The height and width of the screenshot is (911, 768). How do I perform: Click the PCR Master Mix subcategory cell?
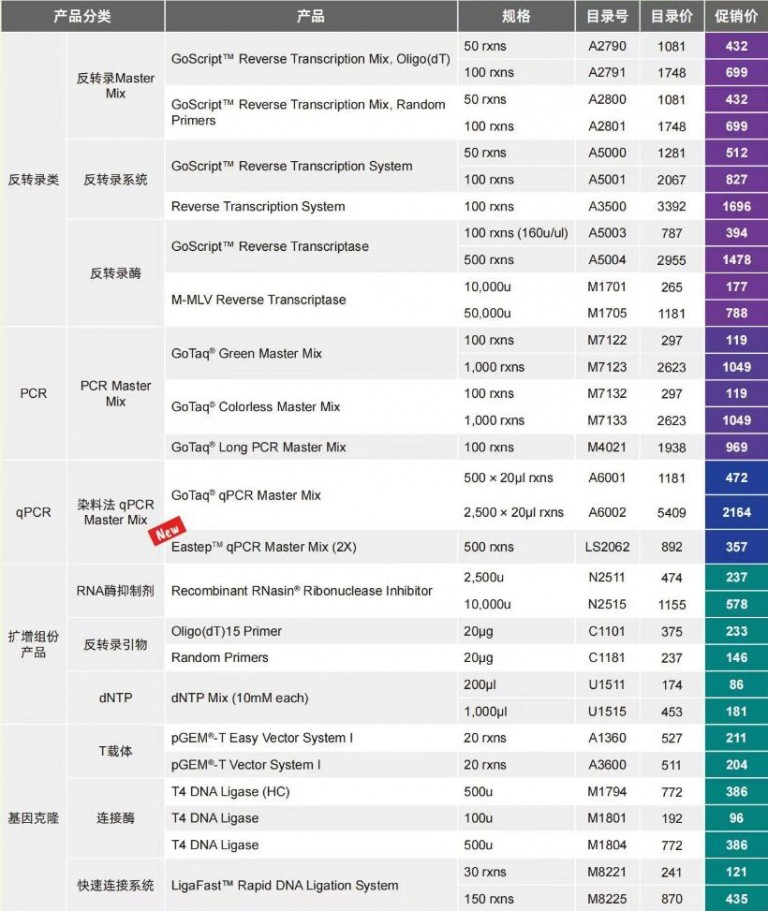(x=115, y=393)
